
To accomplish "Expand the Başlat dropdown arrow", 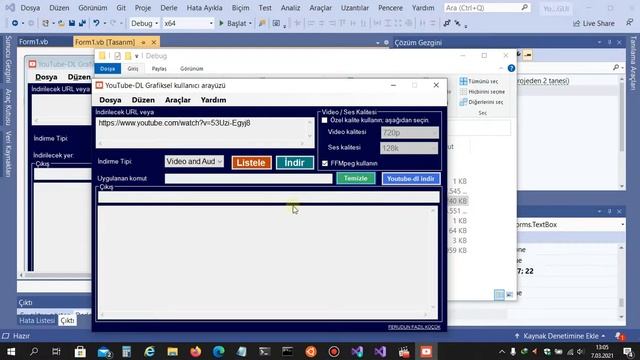I will click(x=250, y=24).
